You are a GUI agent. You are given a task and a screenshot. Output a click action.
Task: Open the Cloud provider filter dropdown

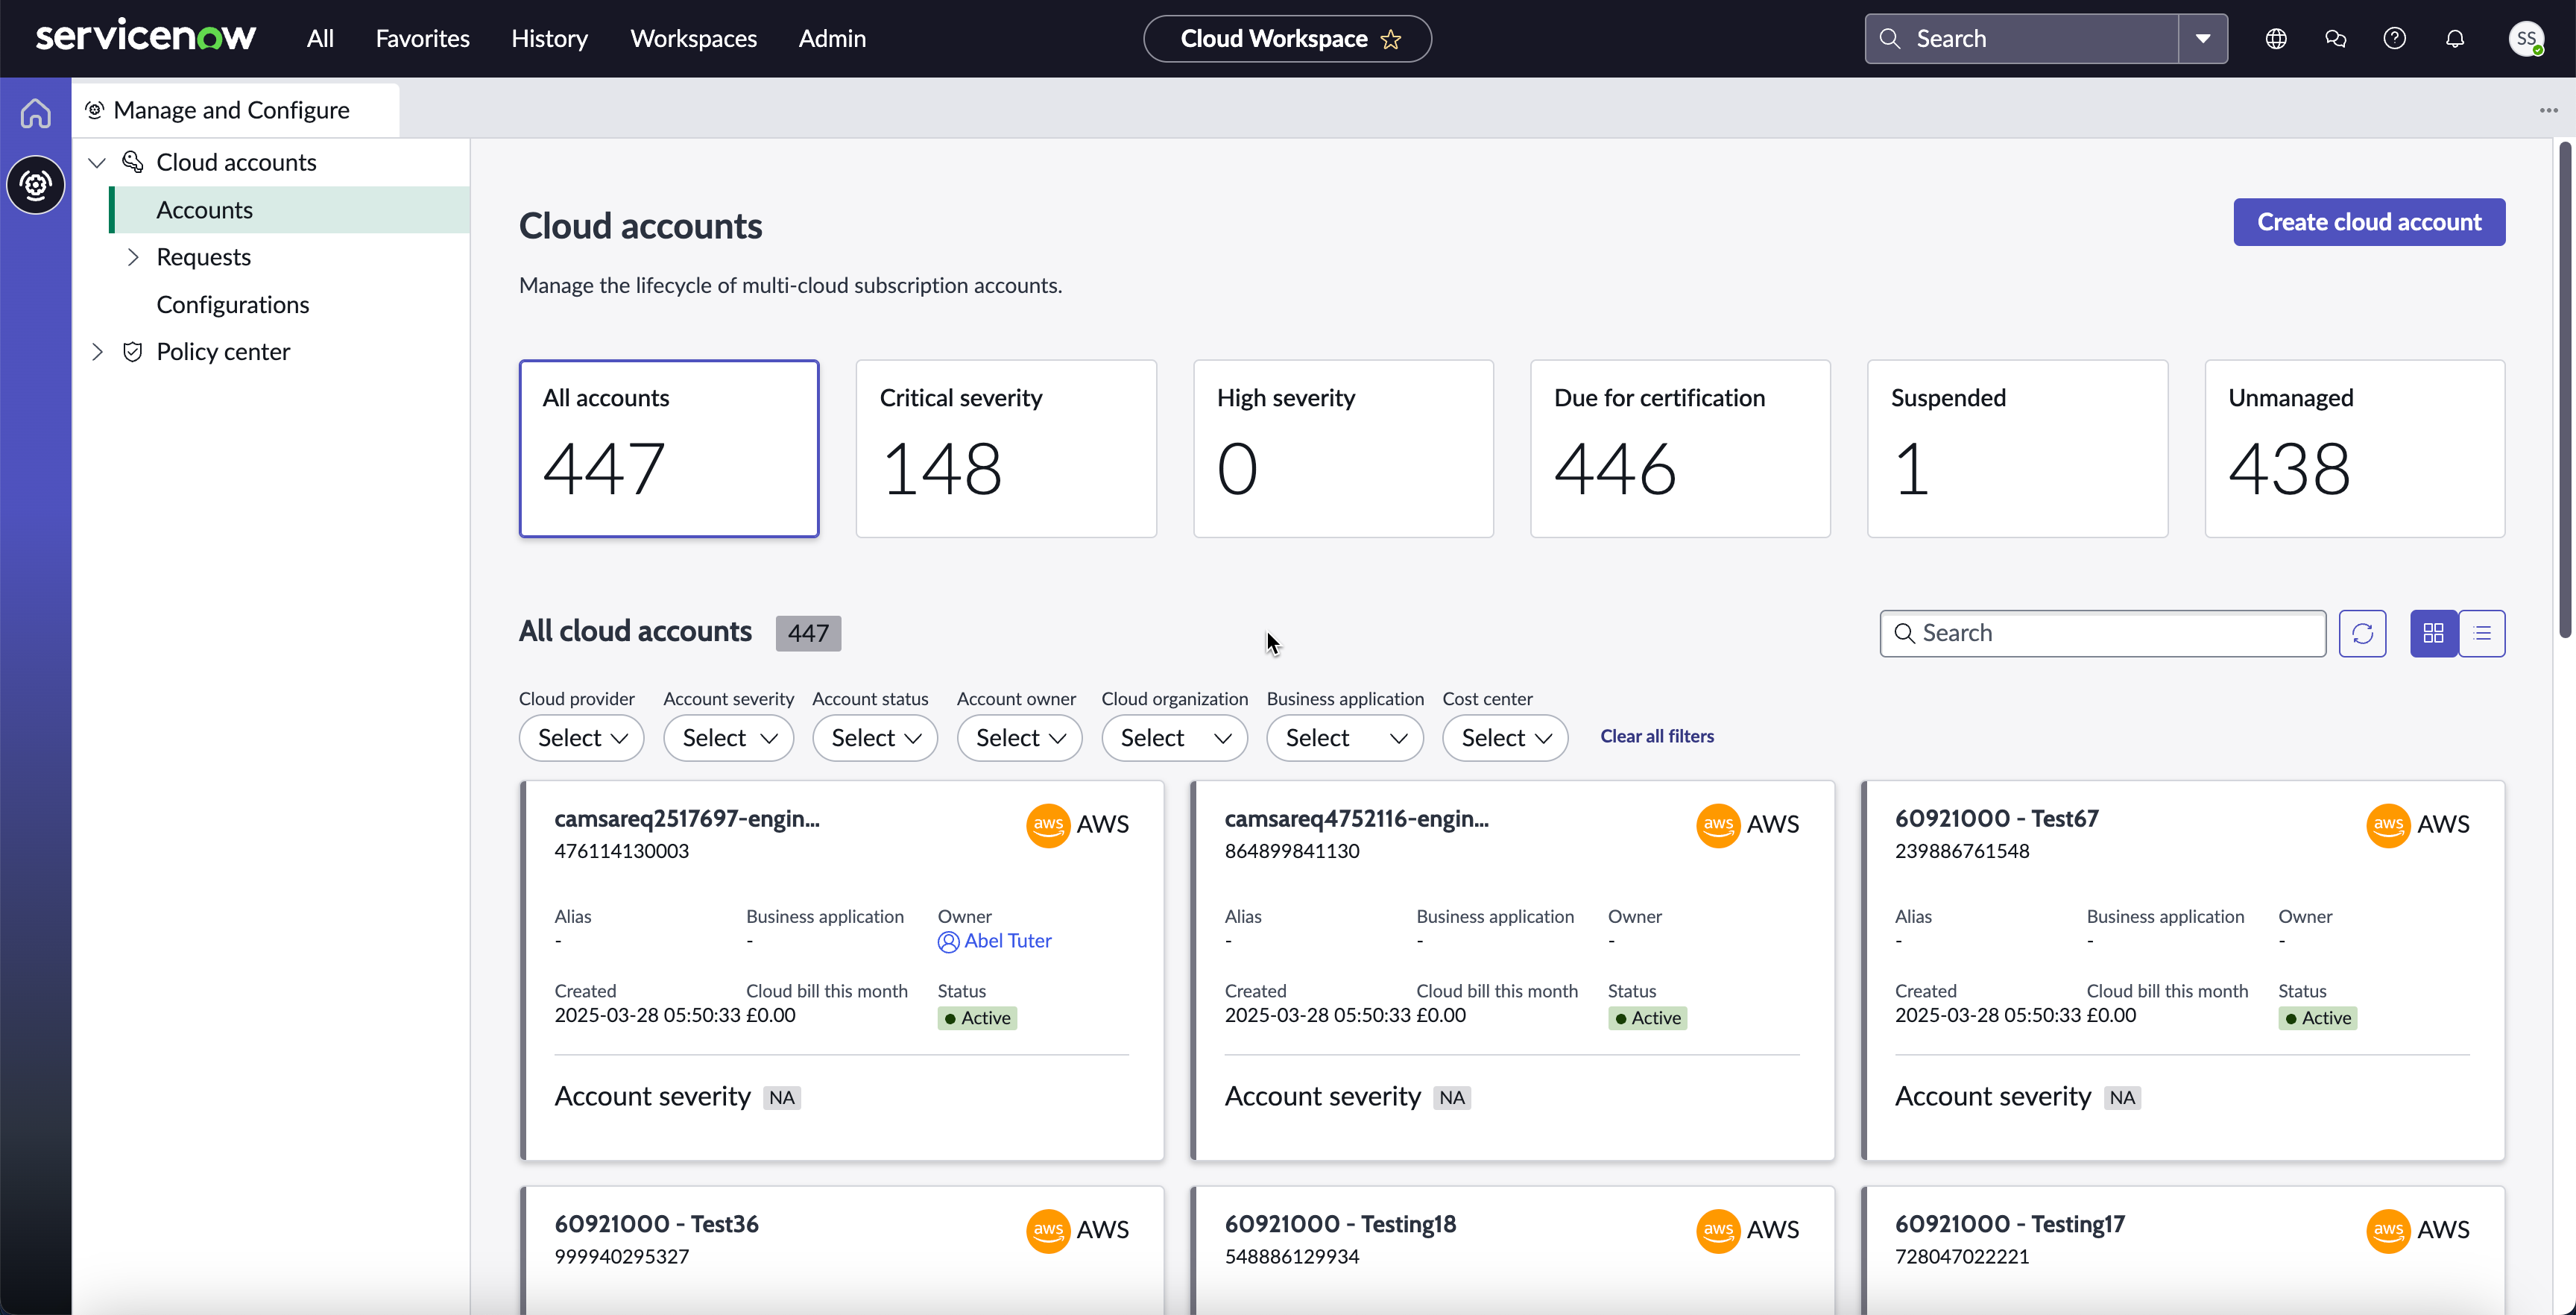(x=581, y=738)
